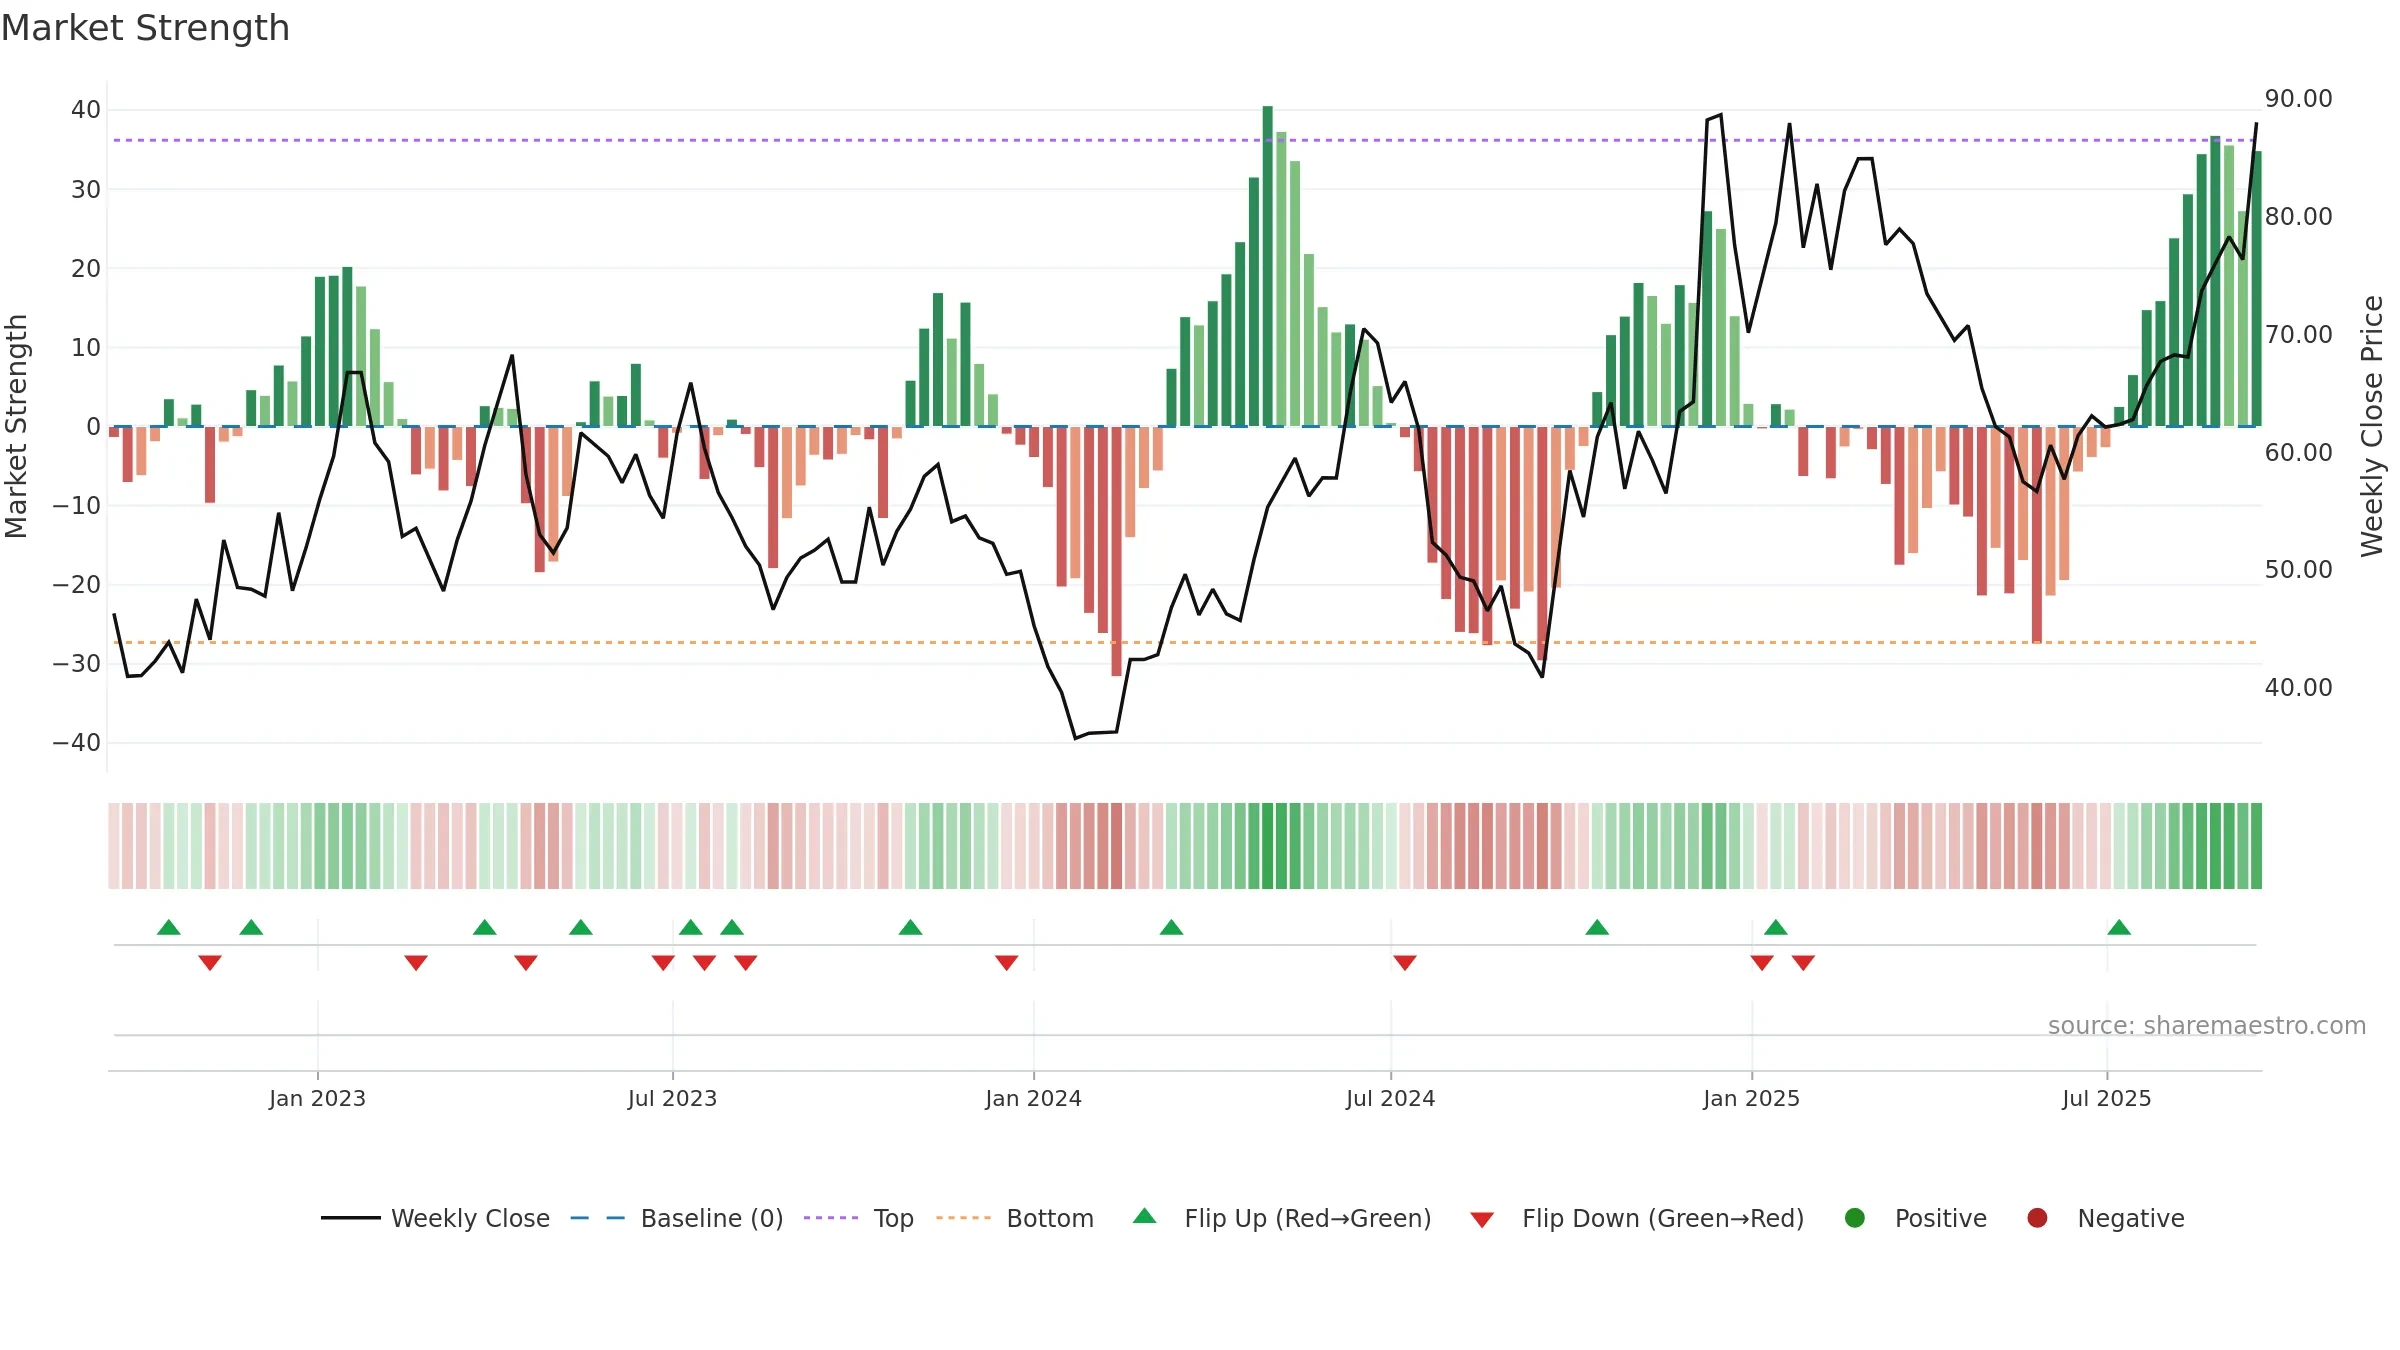The width and height of the screenshot is (2400, 1350).
Task: Click the 70.00 price axis label
Action: (2298, 335)
